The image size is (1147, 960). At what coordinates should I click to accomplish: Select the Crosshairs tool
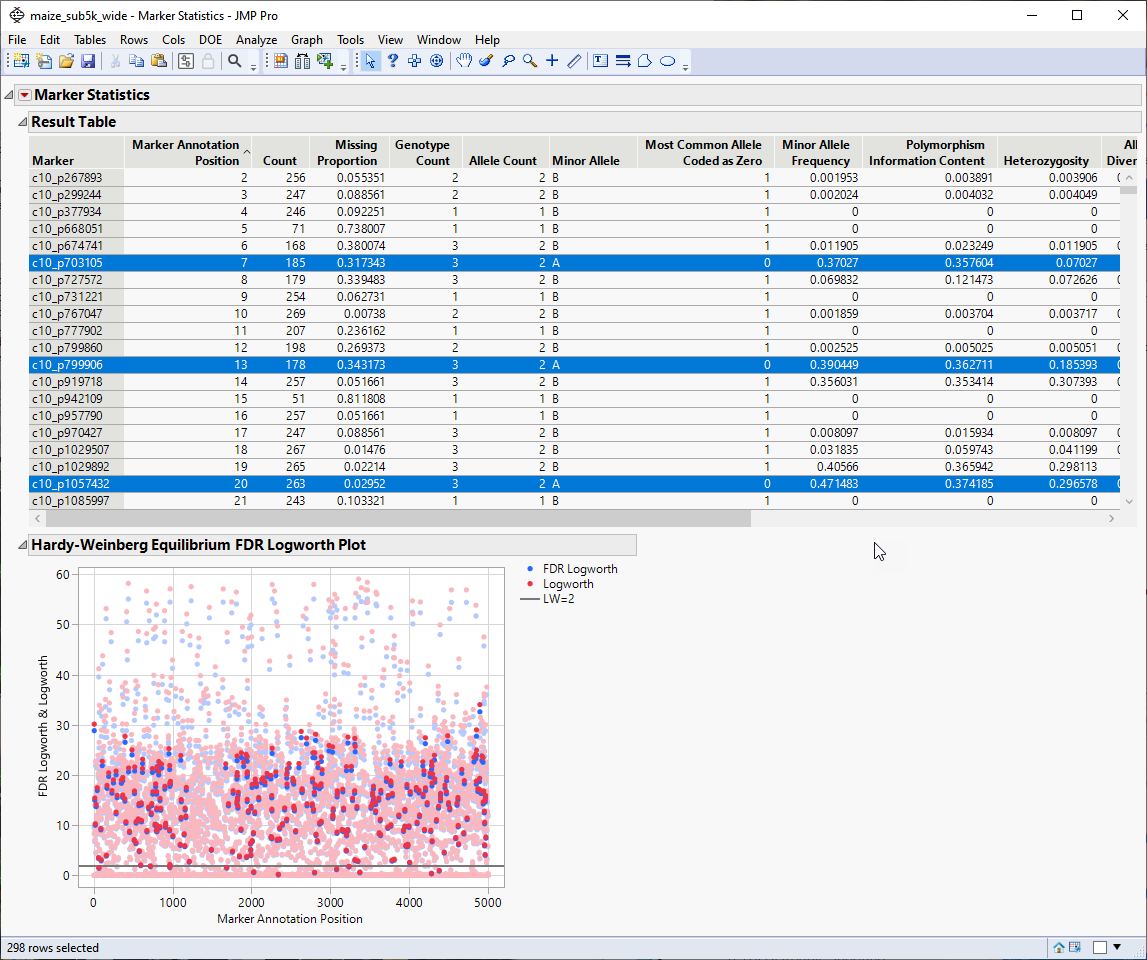552,61
